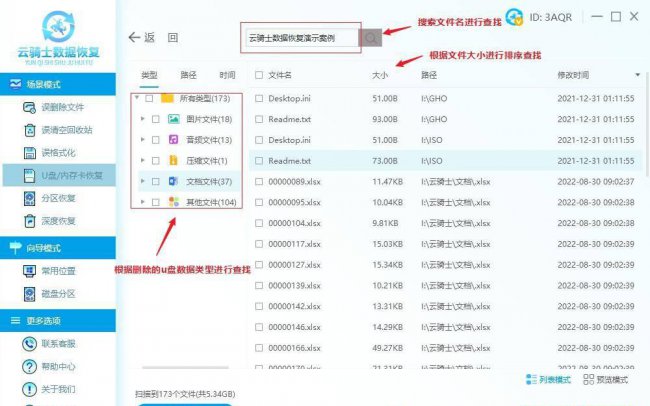Expand the 压缩文件(1) node arrow
The height and width of the screenshot is (406, 650).
(143, 160)
